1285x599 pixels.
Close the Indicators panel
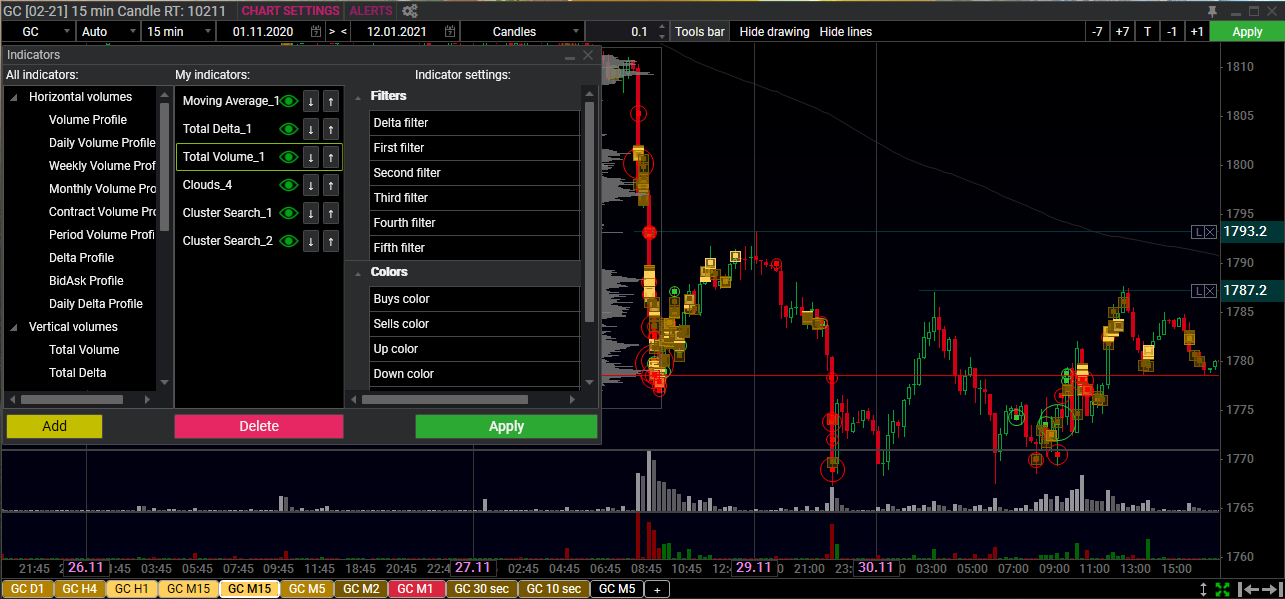click(x=588, y=55)
